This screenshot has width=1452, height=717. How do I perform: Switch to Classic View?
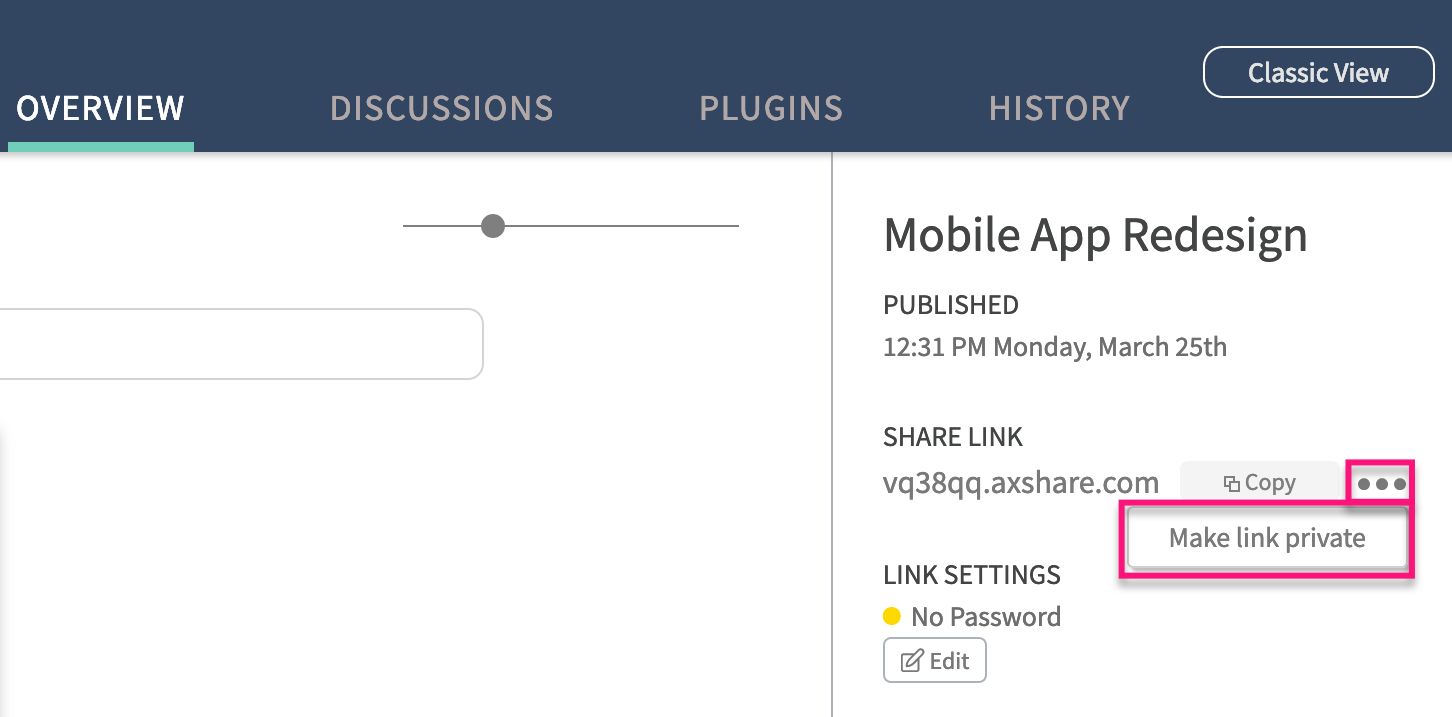(1318, 72)
